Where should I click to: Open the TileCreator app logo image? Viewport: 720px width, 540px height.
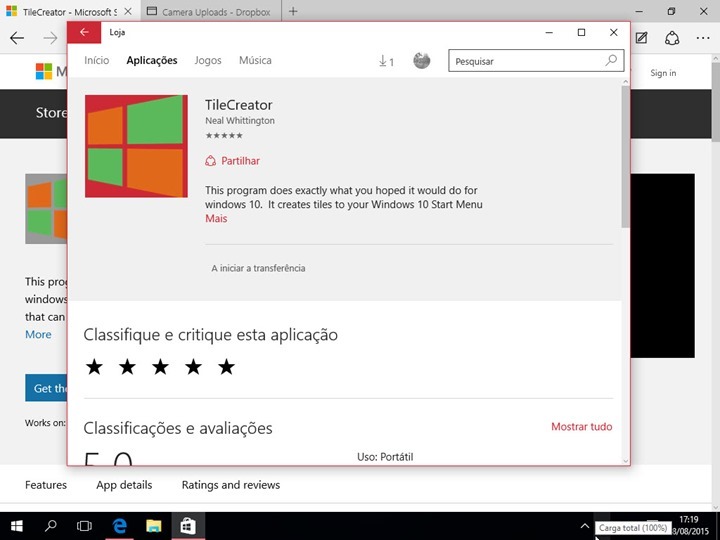(136, 146)
